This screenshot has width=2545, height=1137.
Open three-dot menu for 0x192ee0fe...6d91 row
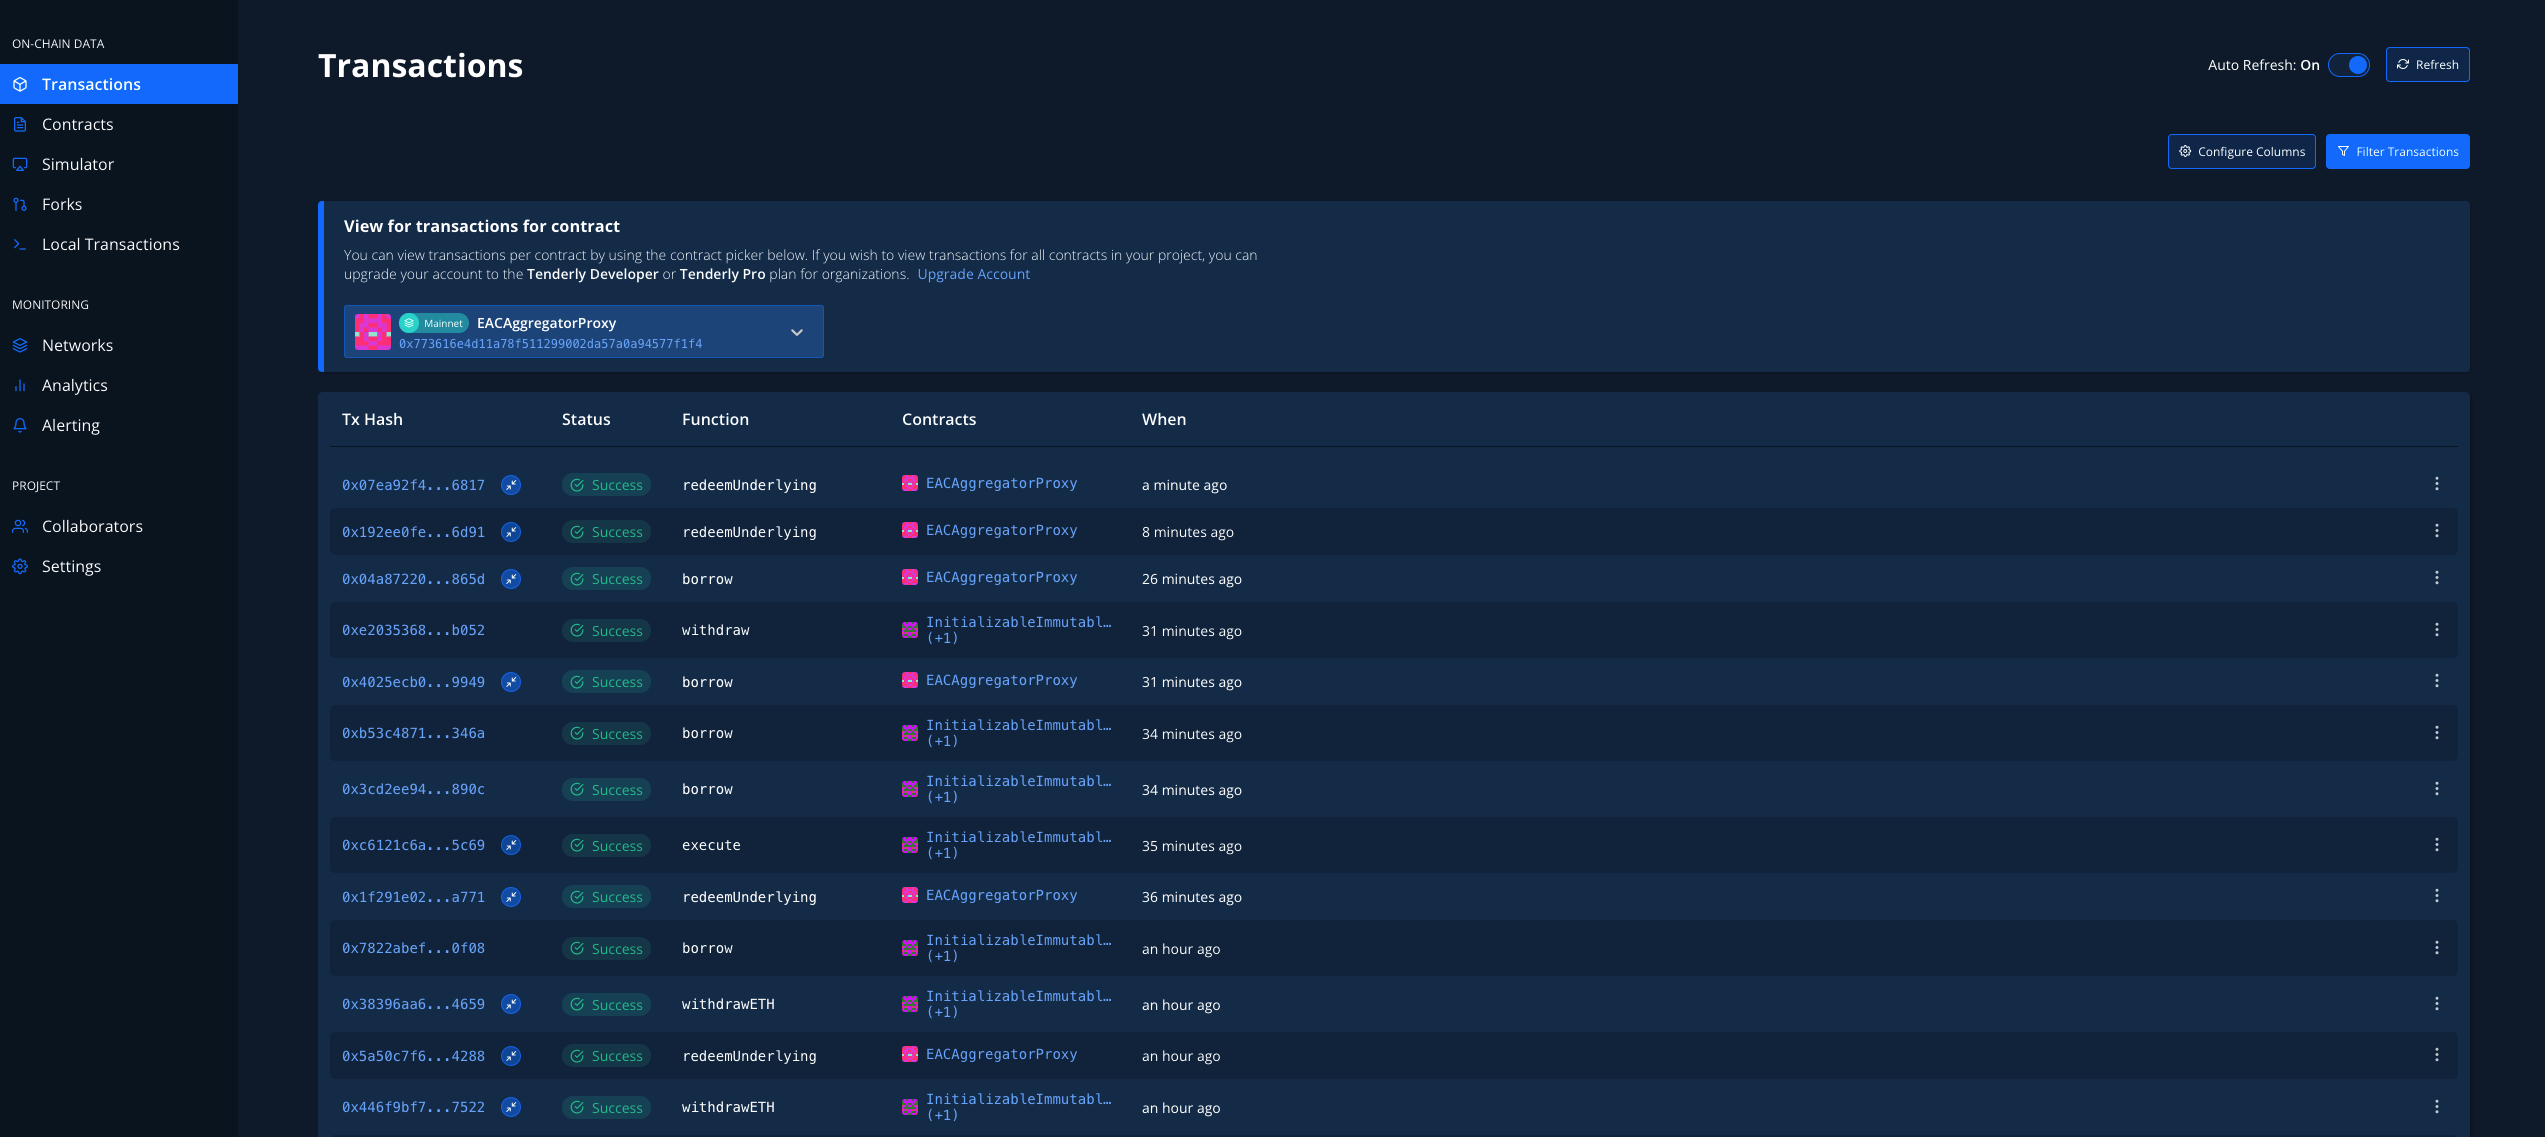click(2436, 531)
